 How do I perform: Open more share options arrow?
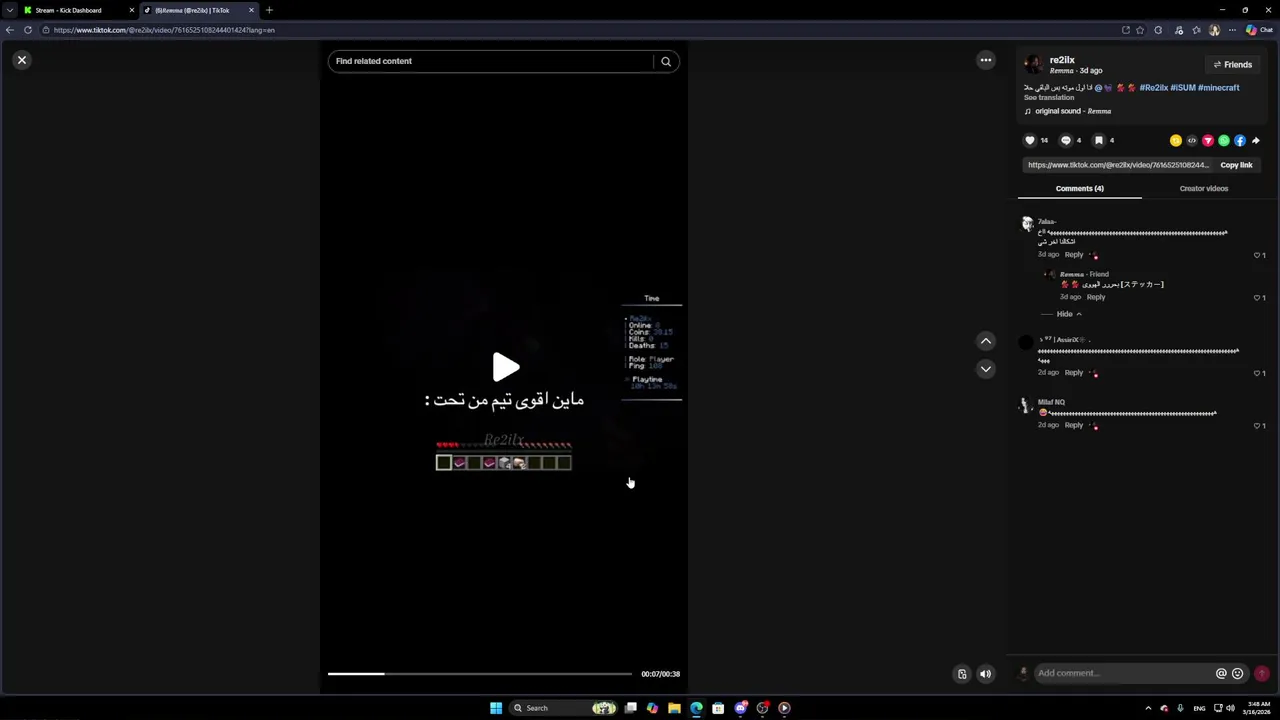[1256, 140]
